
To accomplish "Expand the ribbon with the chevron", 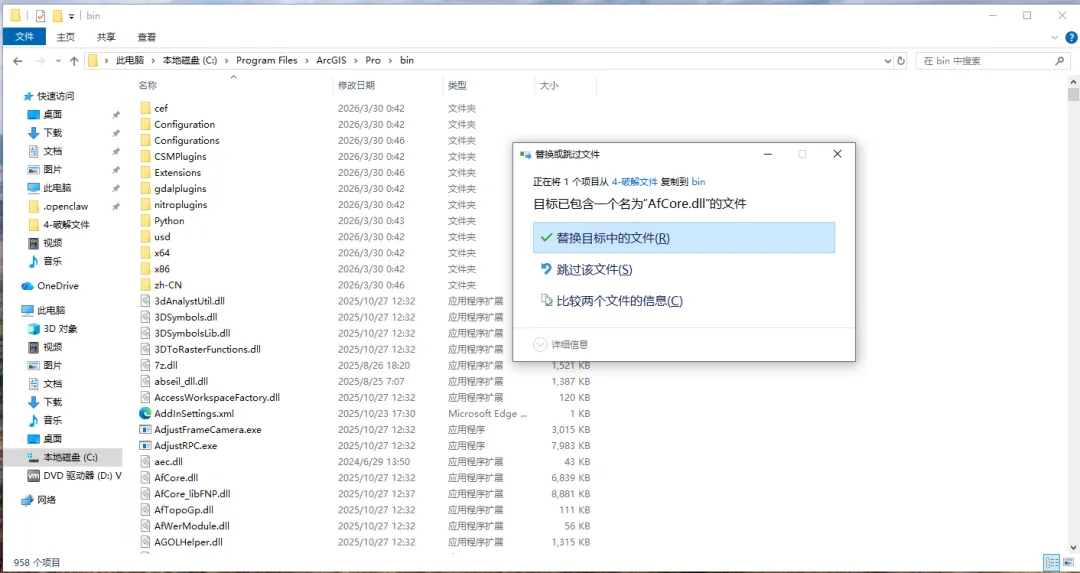I will 1055,37.
